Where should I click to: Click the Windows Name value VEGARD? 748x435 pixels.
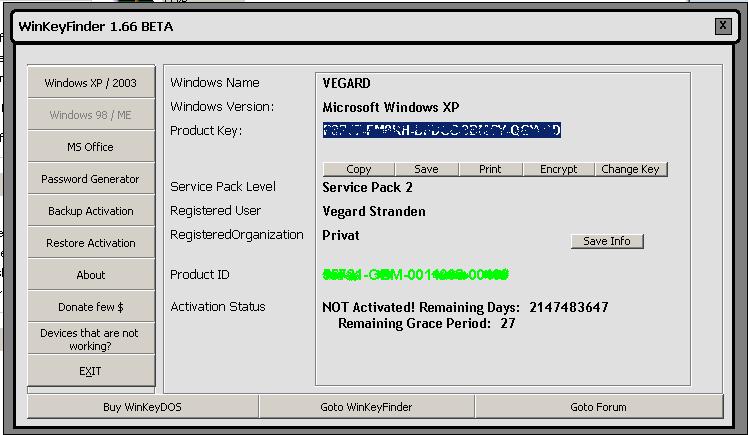pyautogui.click(x=346, y=83)
